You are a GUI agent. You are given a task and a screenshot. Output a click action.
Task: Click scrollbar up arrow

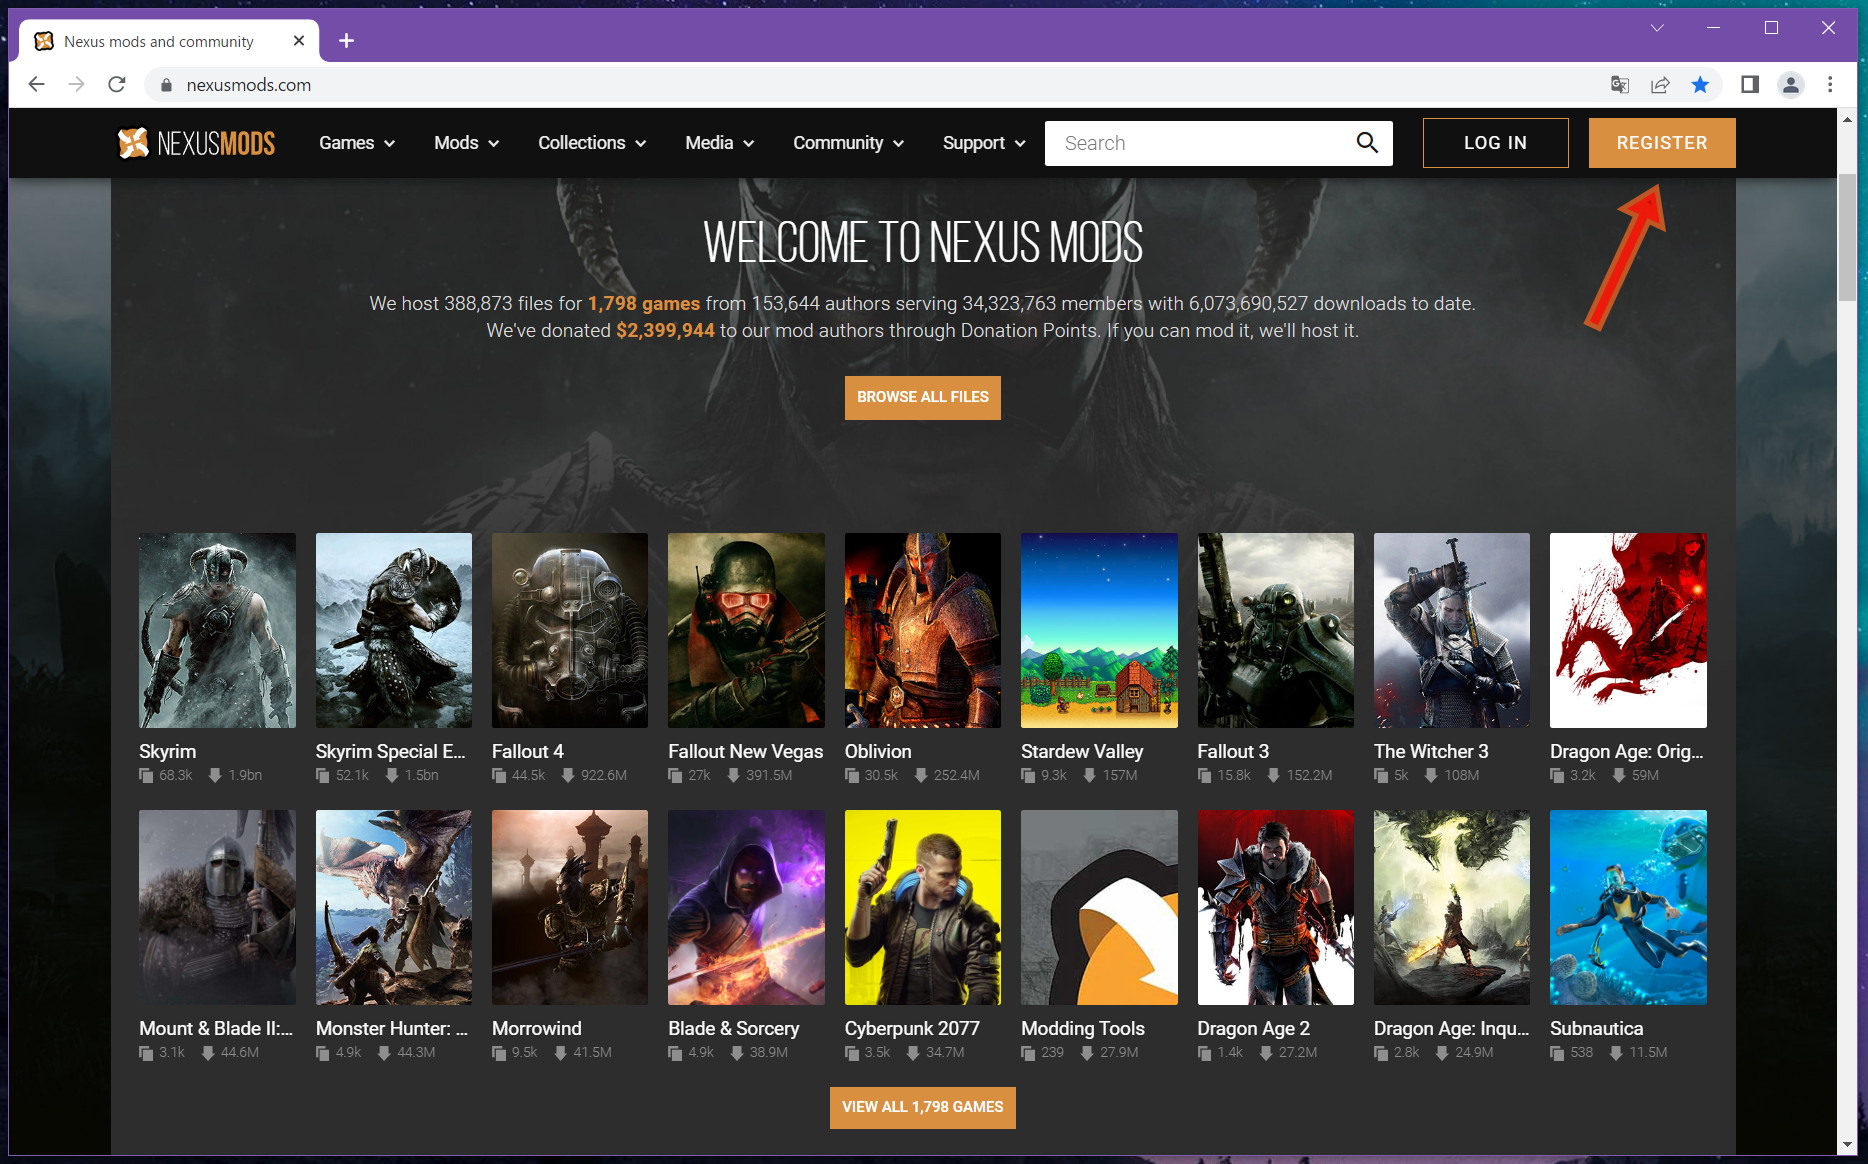pyautogui.click(x=1847, y=119)
